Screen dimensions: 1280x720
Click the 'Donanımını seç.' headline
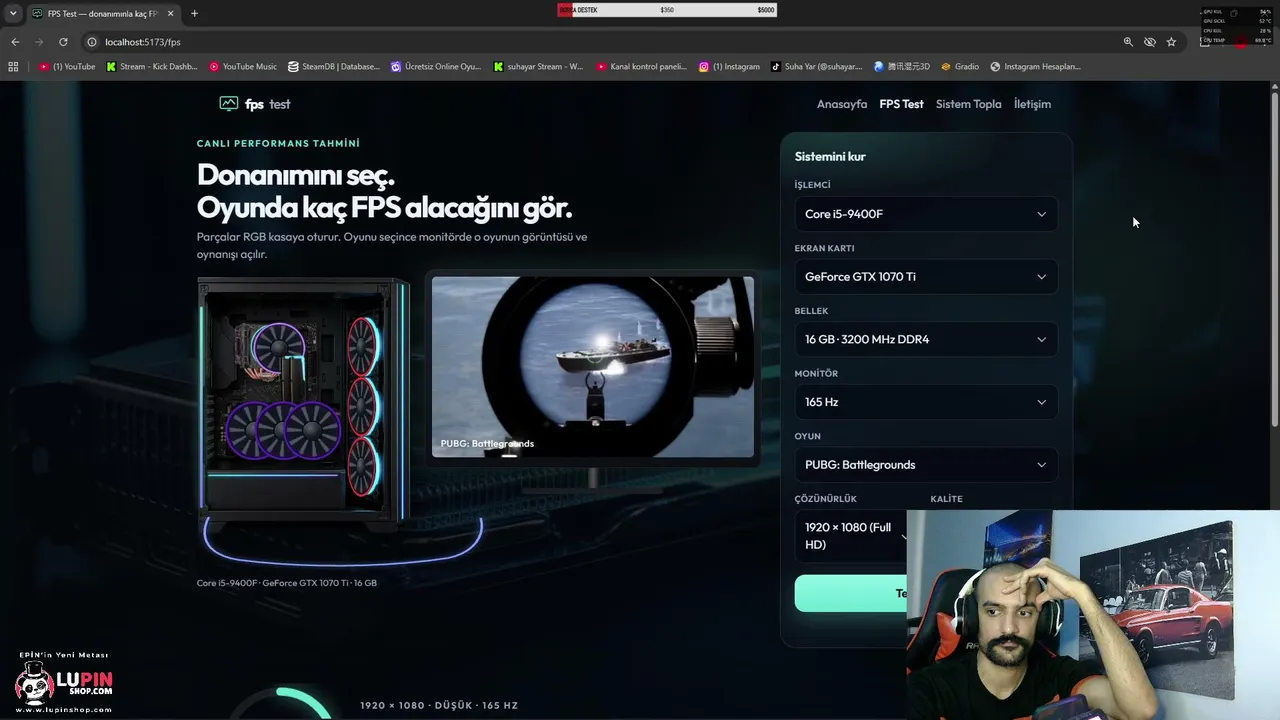(296, 174)
